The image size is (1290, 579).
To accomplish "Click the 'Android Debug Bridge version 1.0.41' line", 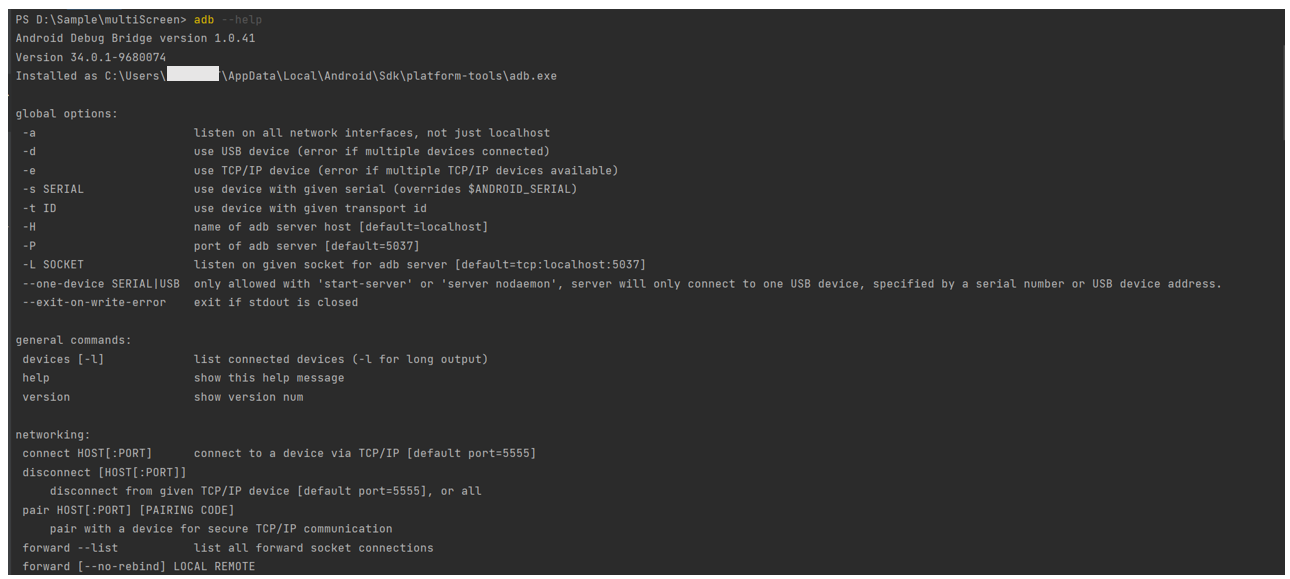I will [x=135, y=39].
